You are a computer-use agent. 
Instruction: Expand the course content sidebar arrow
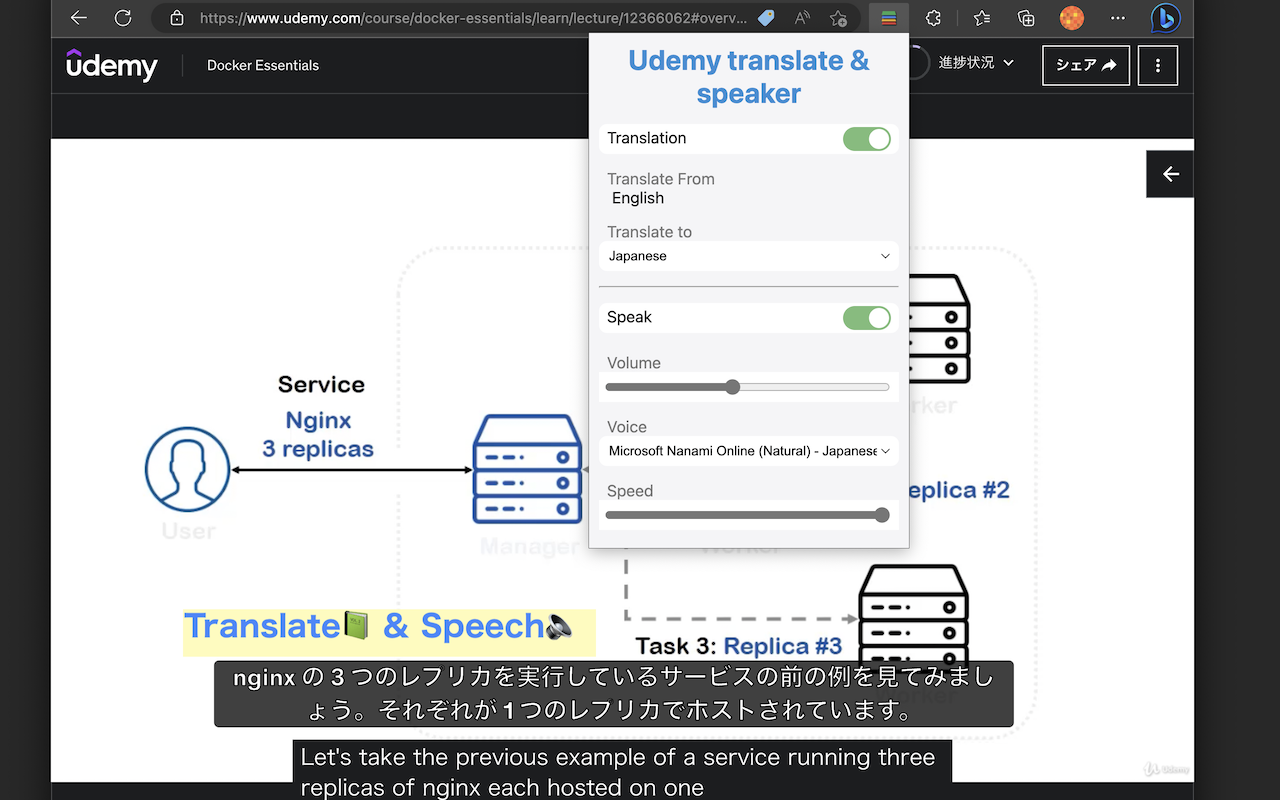tap(1169, 173)
